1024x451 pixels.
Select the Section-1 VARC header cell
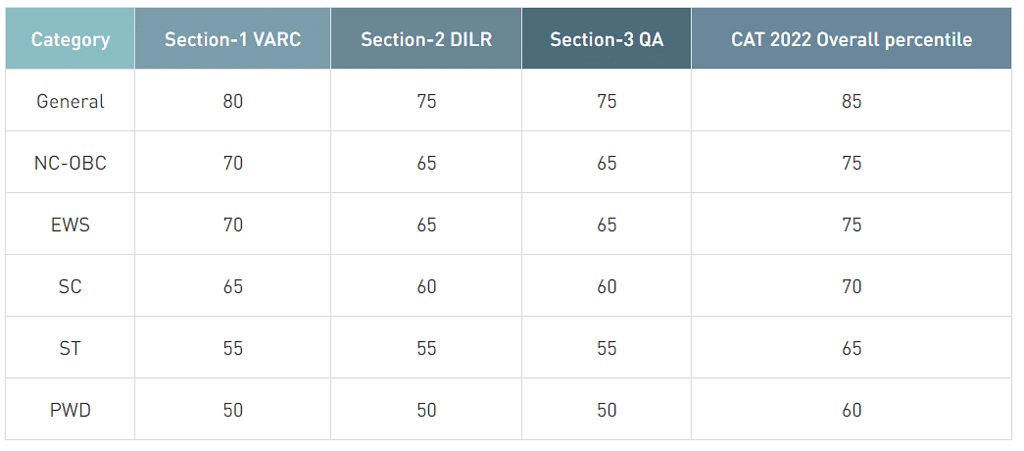(233, 40)
